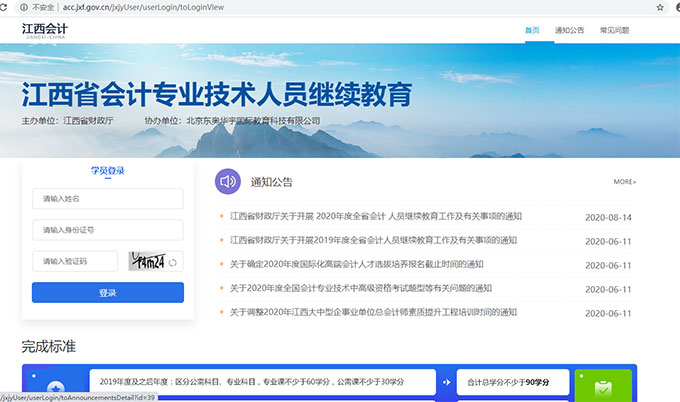The width and height of the screenshot is (680, 402).
Task: Click the captcha image fdm24
Action: [146, 261]
